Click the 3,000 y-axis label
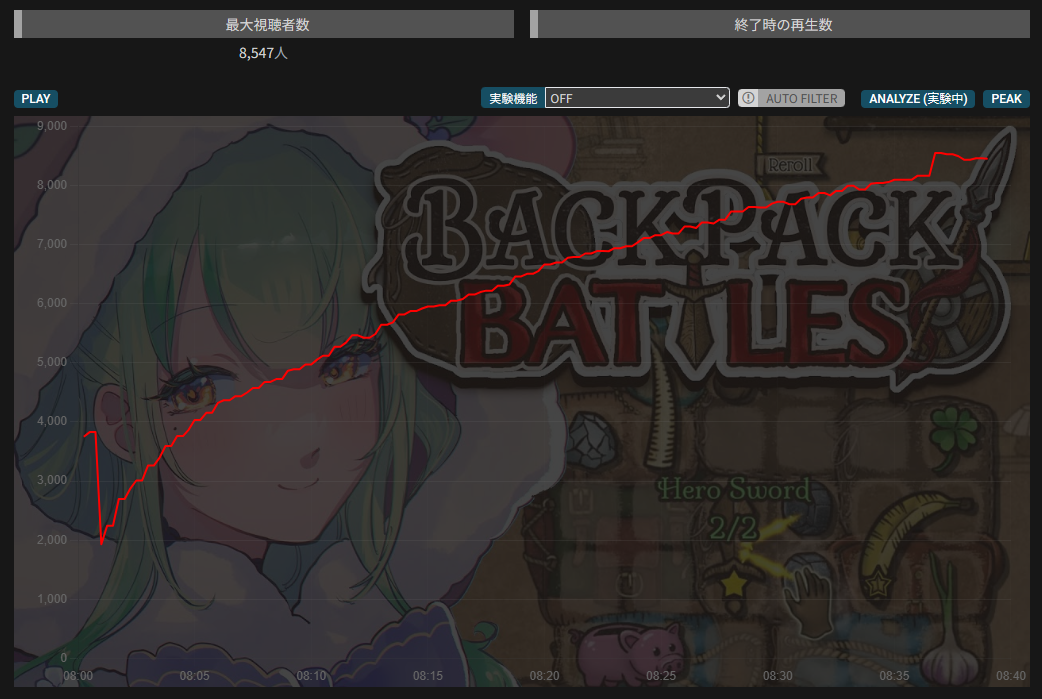The height and width of the screenshot is (699, 1042). pyautogui.click(x=52, y=480)
